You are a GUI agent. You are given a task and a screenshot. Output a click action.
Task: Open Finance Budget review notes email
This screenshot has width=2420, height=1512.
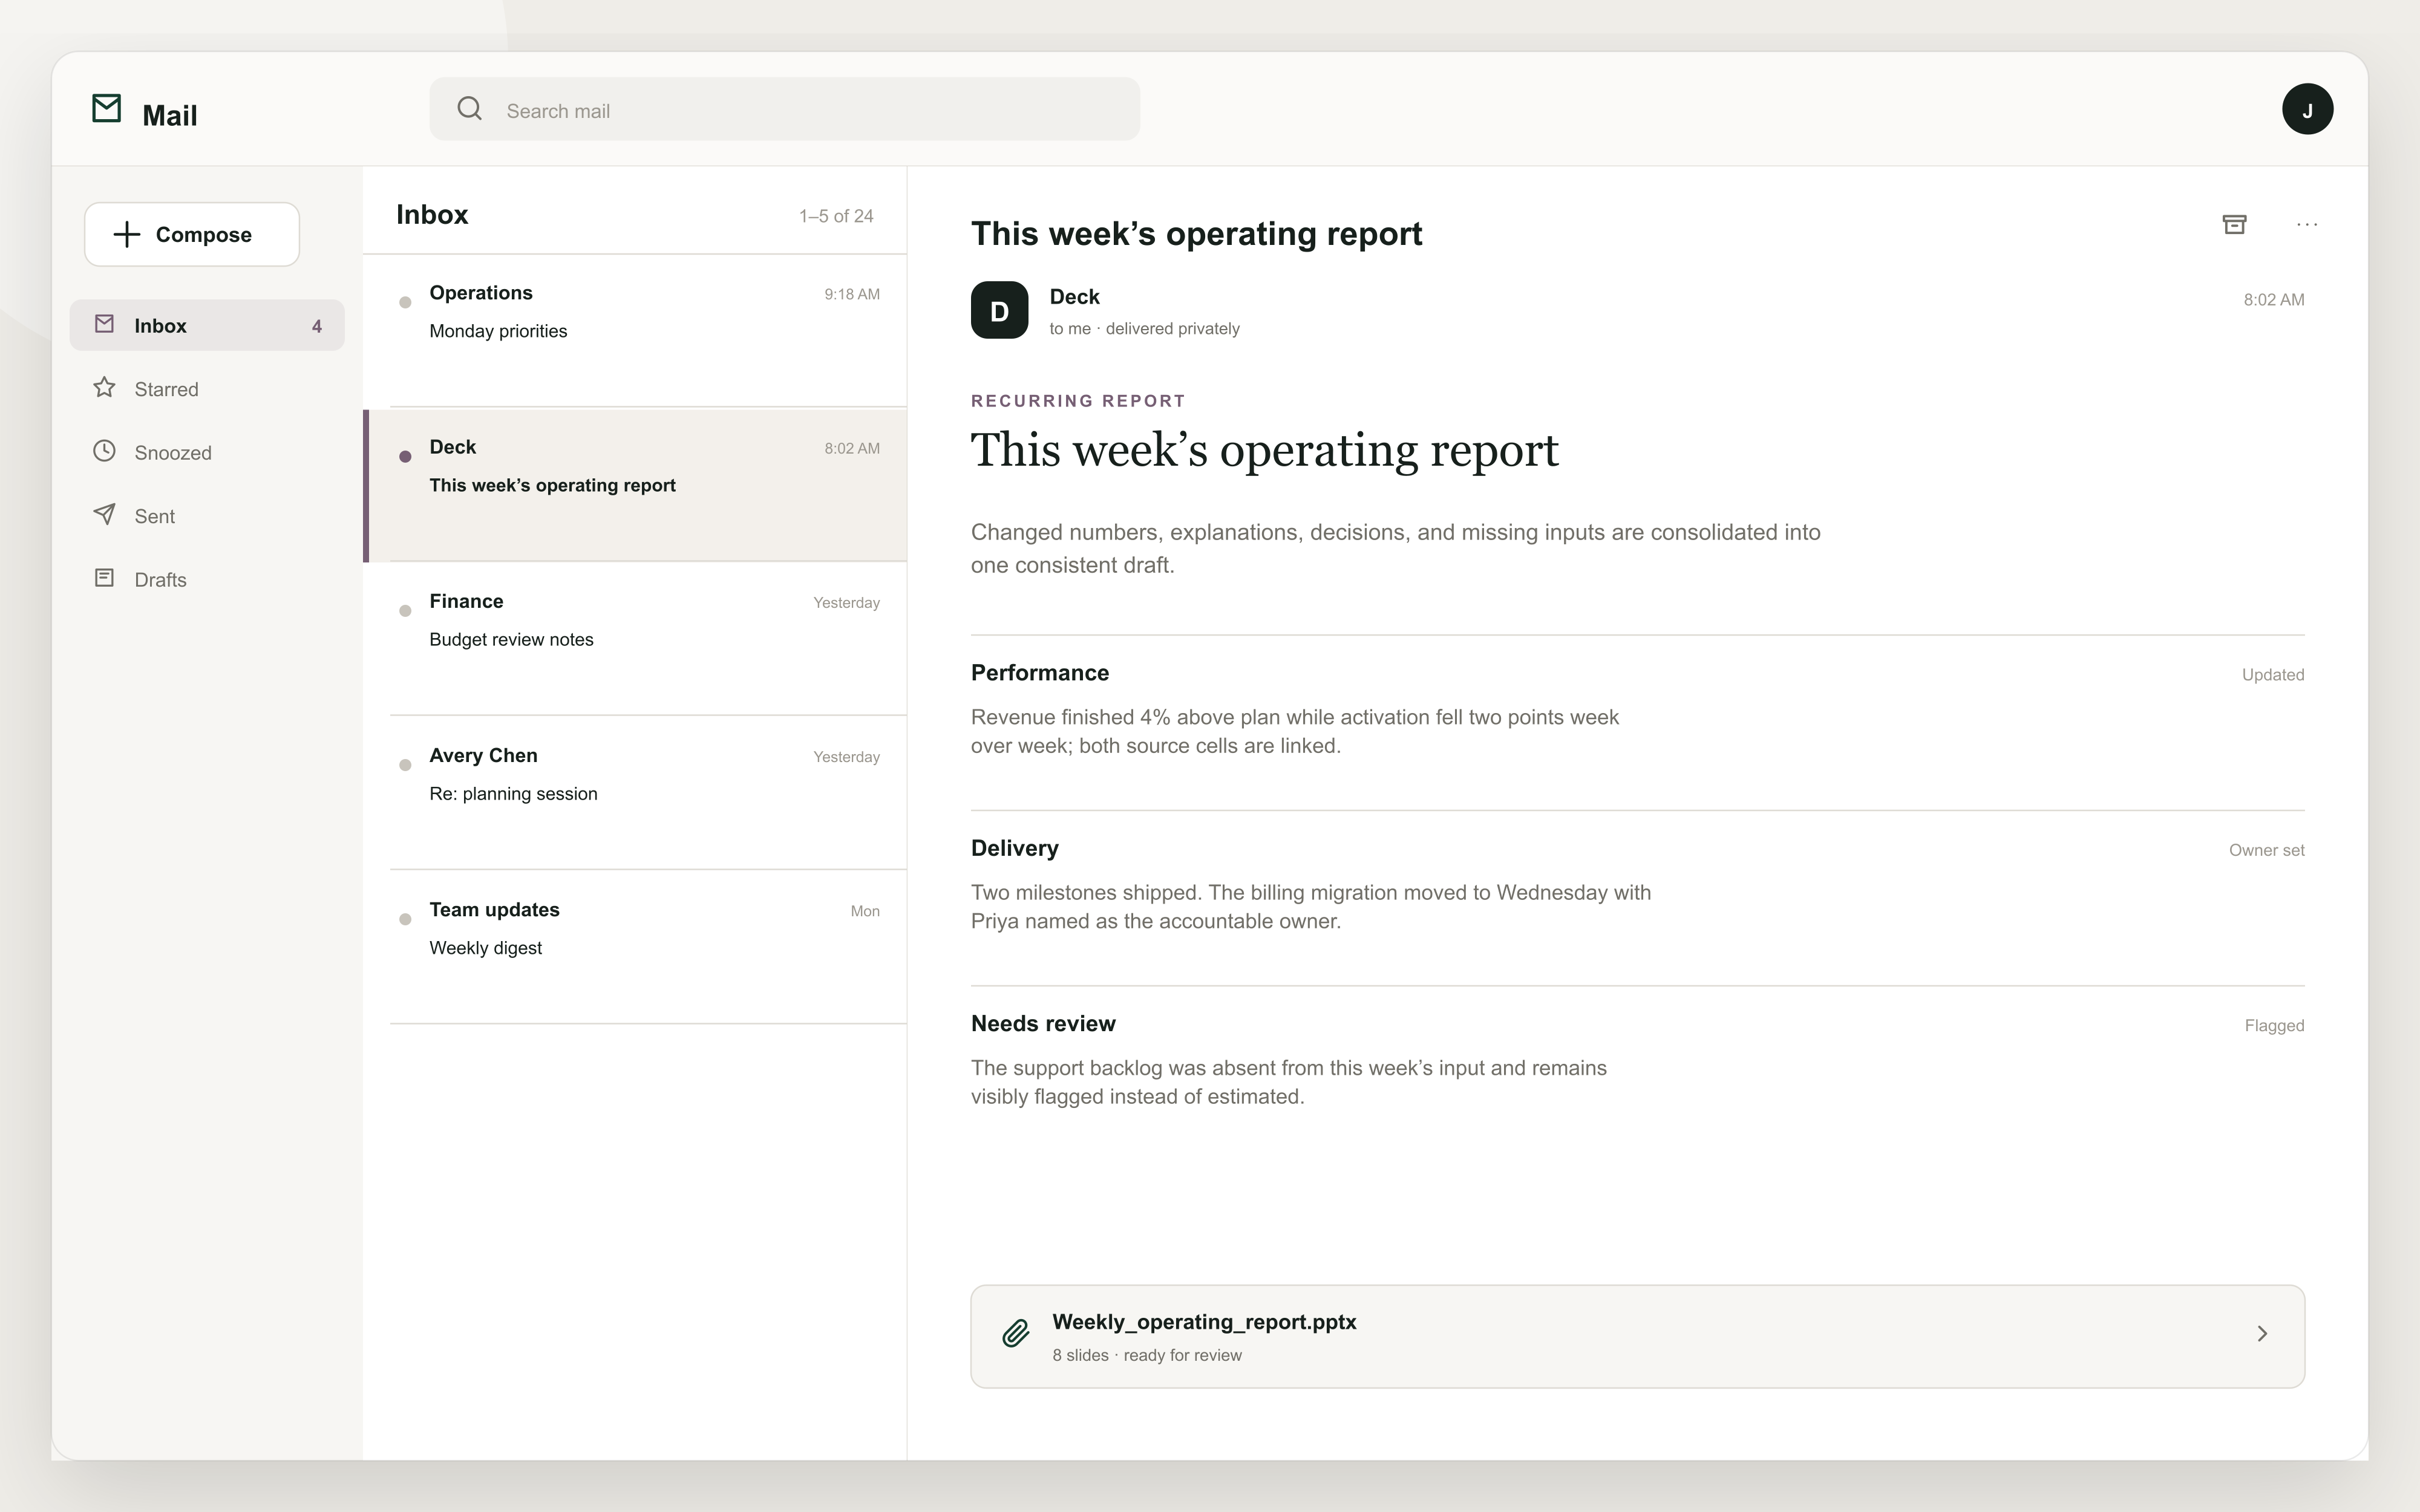(635, 639)
